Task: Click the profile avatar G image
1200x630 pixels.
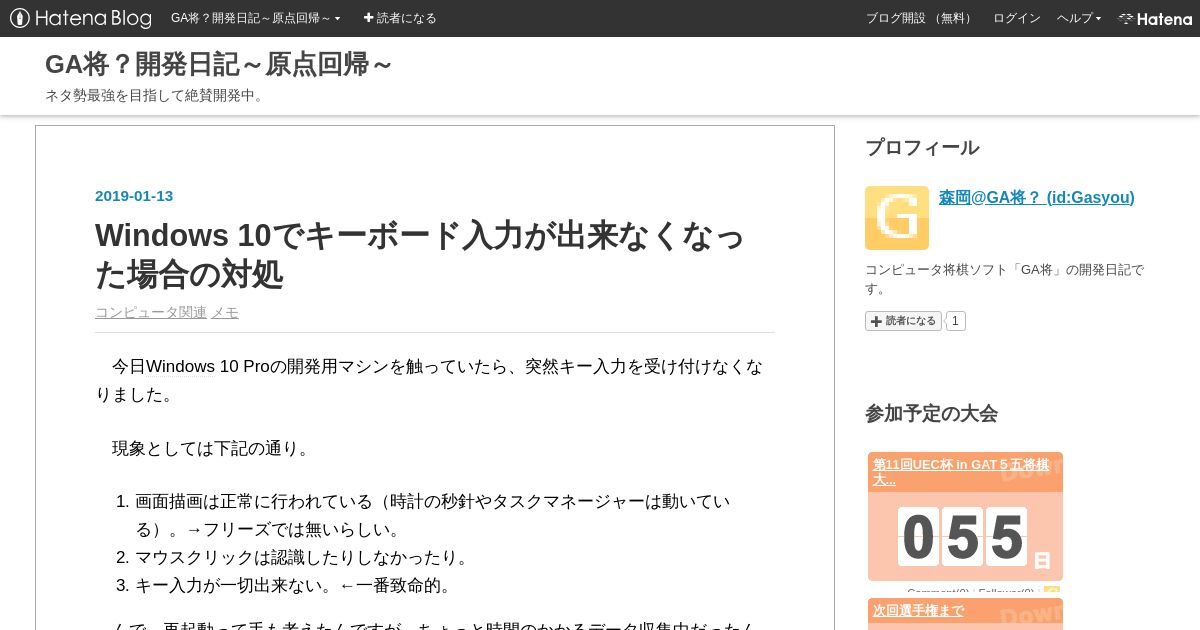Action: (897, 218)
